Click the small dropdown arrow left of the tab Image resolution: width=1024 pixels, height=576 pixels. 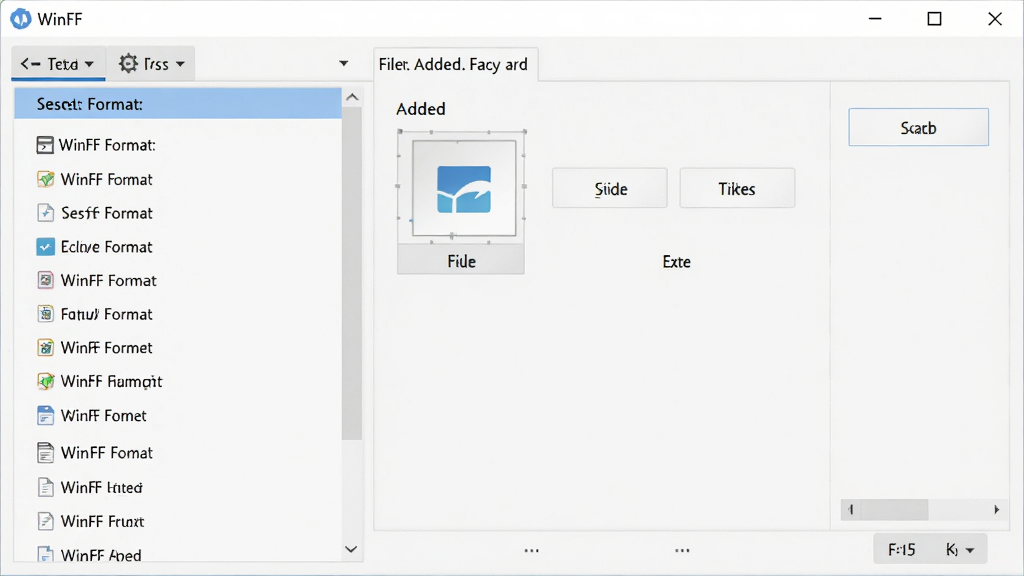pos(344,63)
